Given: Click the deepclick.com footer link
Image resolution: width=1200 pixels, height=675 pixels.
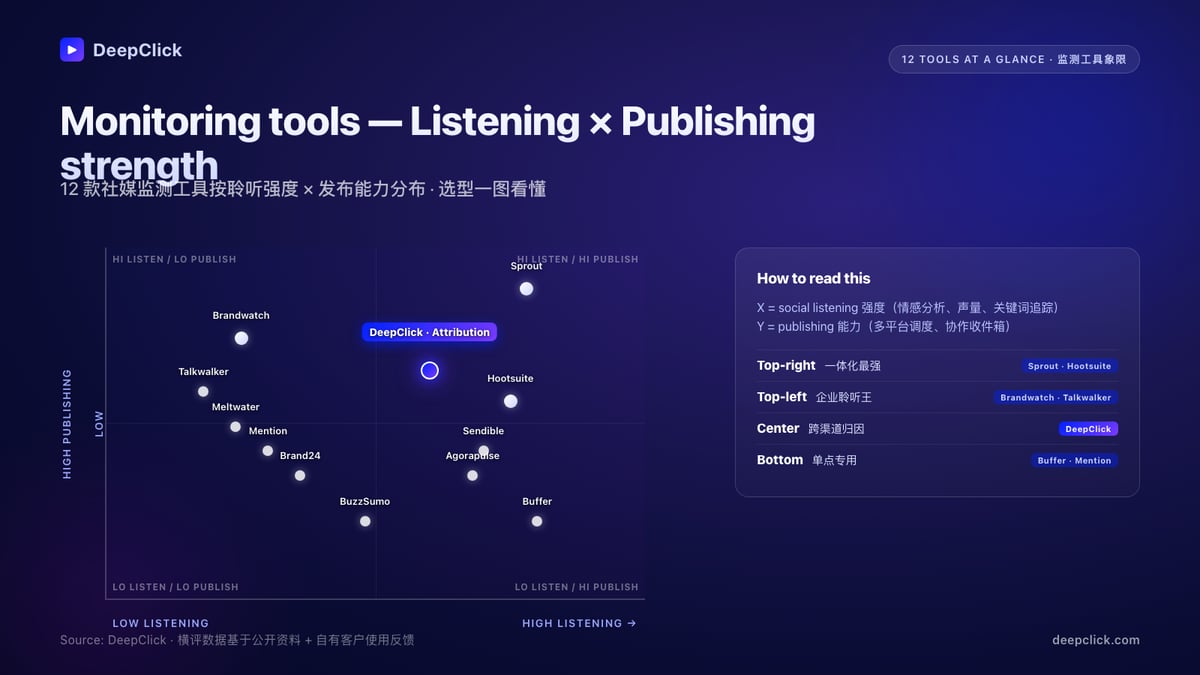Looking at the screenshot, I should 1096,640.
